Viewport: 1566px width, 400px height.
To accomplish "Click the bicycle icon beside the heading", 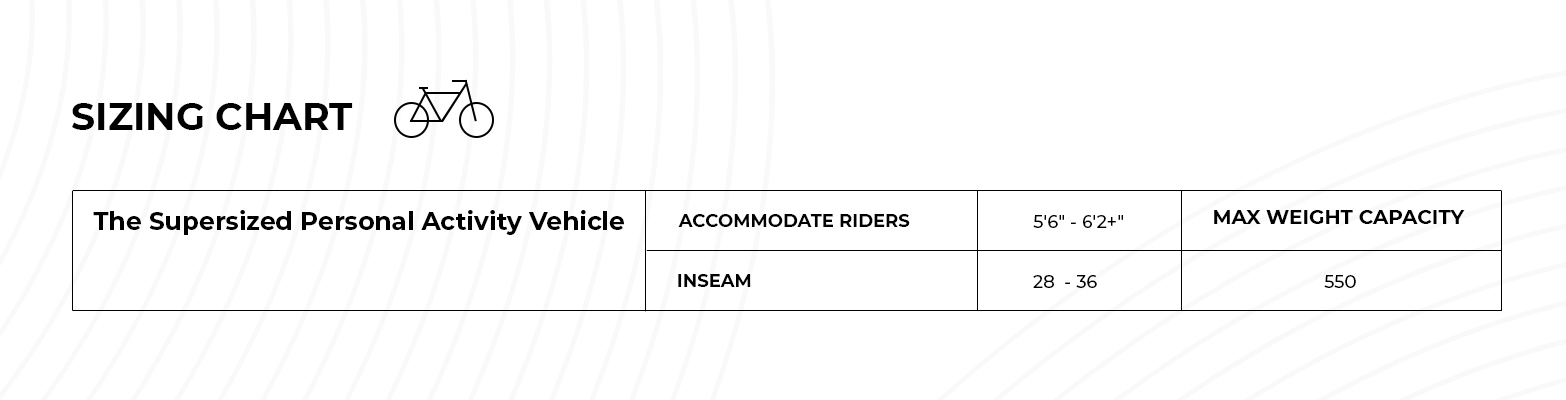I will (x=444, y=109).
